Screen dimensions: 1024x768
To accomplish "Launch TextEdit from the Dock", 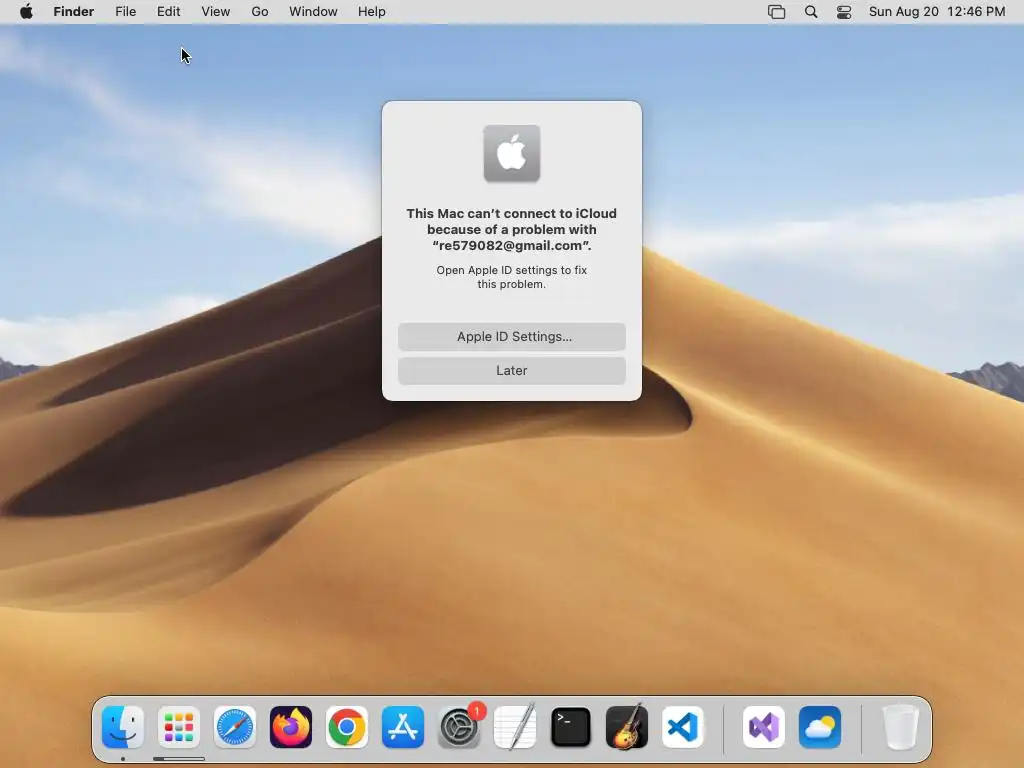I will (515, 727).
